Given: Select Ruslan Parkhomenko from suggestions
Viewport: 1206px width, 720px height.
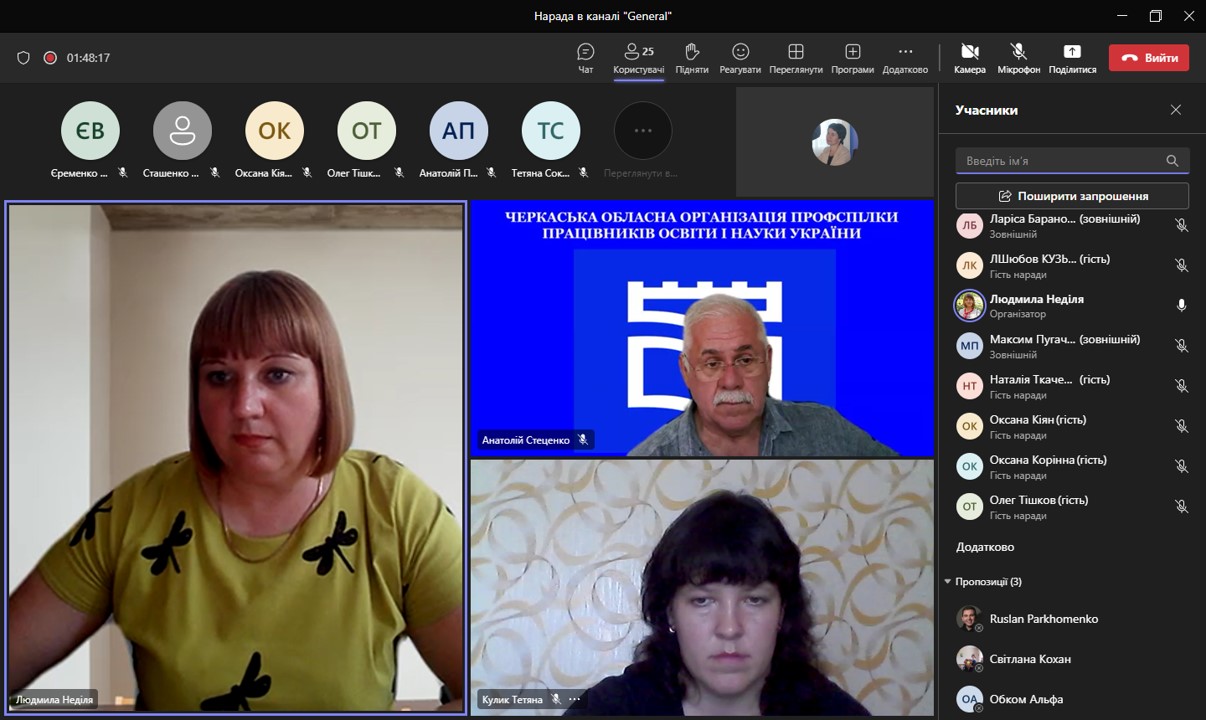Looking at the screenshot, I should click(1043, 619).
